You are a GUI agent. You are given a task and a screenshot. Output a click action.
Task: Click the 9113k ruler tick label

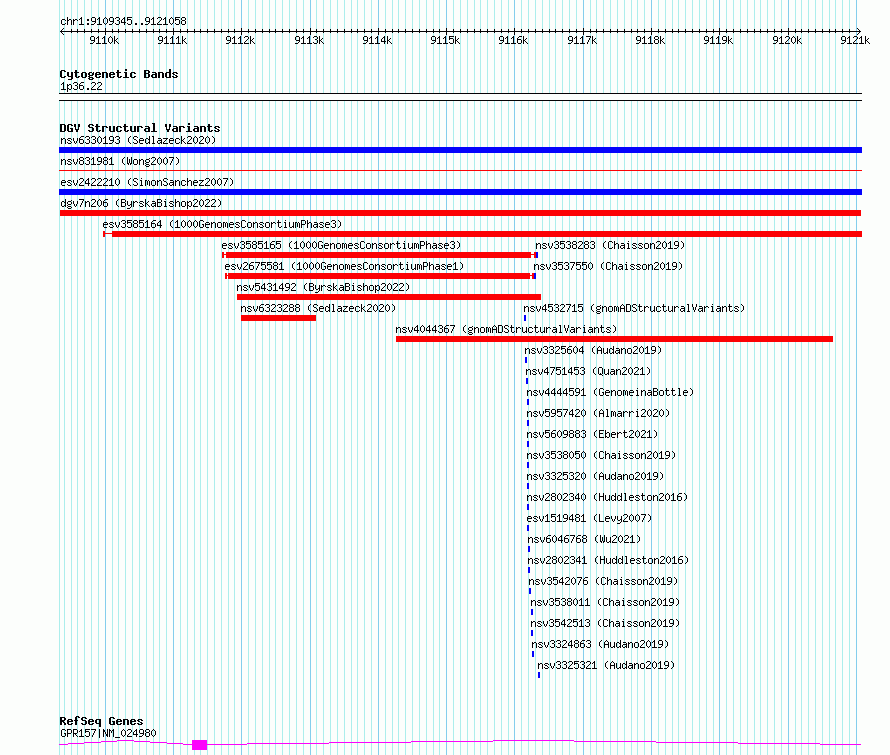point(309,40)
